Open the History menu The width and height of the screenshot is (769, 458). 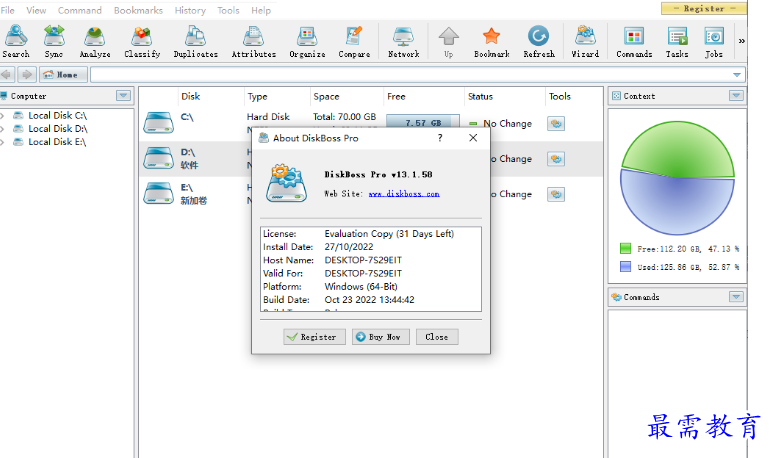(x=190, y=10)
